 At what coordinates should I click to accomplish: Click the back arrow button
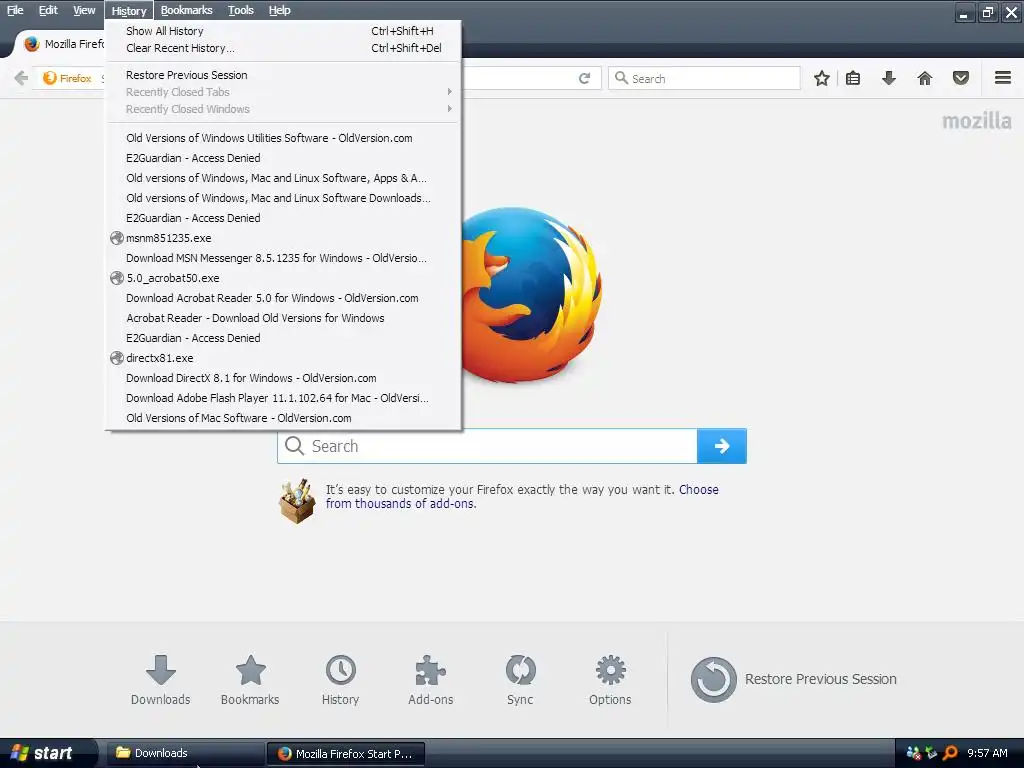pos(21,78)
